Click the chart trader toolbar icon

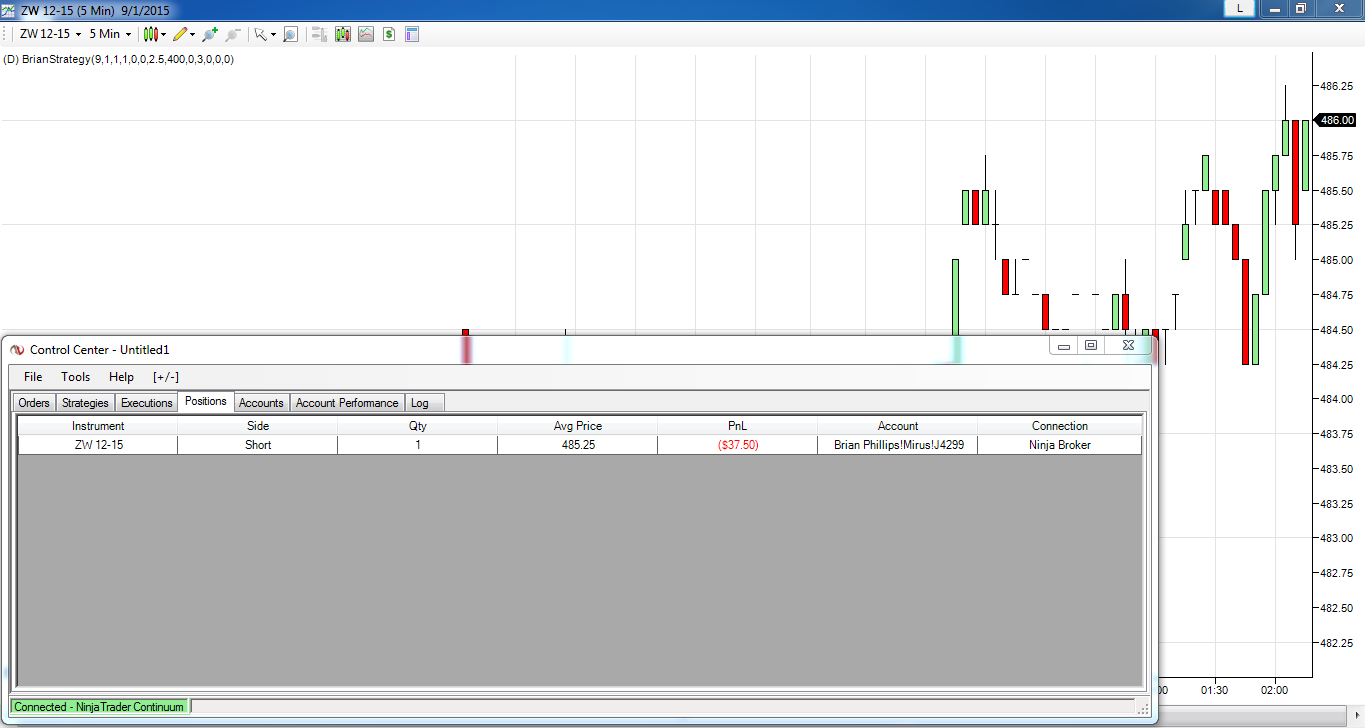tap(320, 34)
